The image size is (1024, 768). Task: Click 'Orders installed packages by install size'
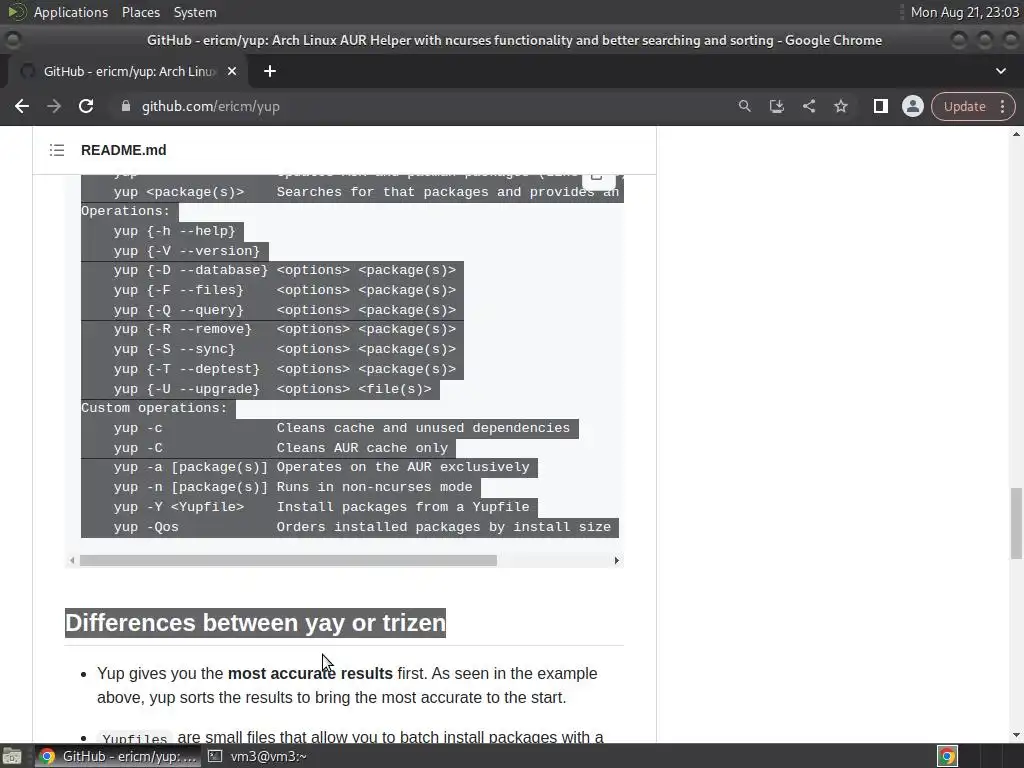click(x=444, y=527)
